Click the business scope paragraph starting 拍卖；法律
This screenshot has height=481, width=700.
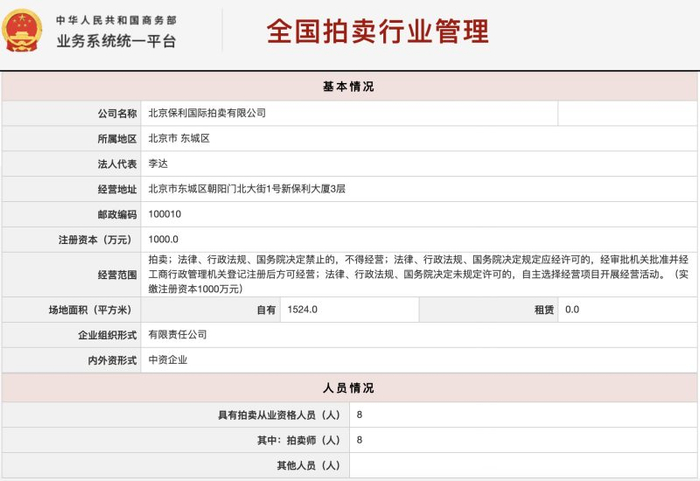pos(418,274)
